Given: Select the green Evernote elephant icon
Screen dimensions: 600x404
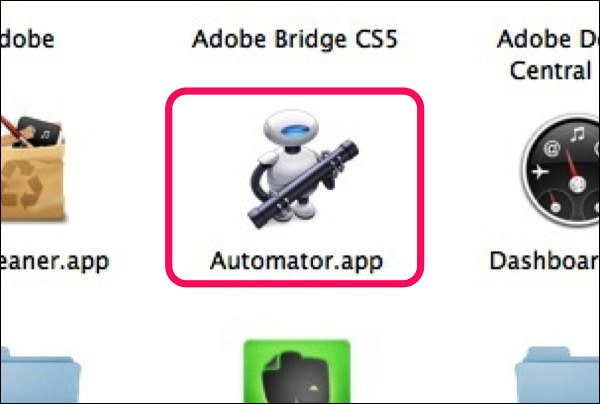Looking at the screenshot, I should point(297,371).
